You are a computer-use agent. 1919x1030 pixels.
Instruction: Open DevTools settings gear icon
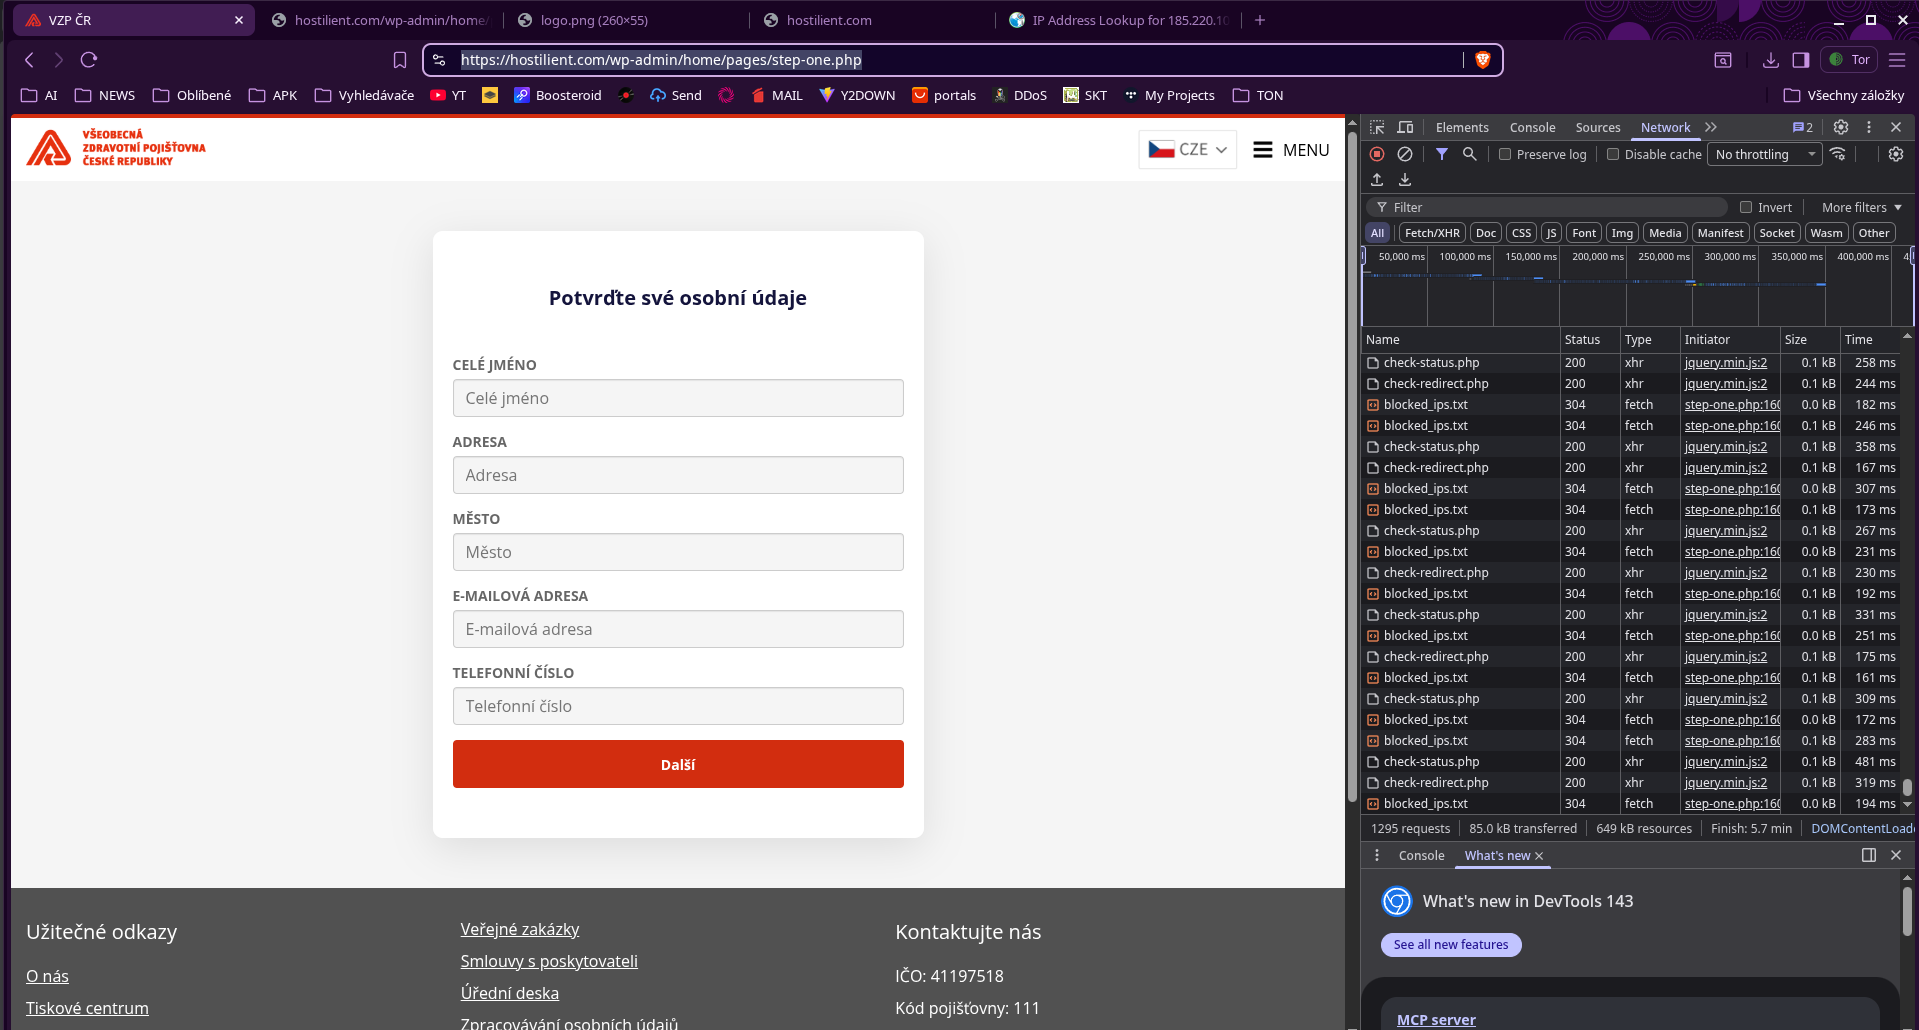(x=1840, y=127)
